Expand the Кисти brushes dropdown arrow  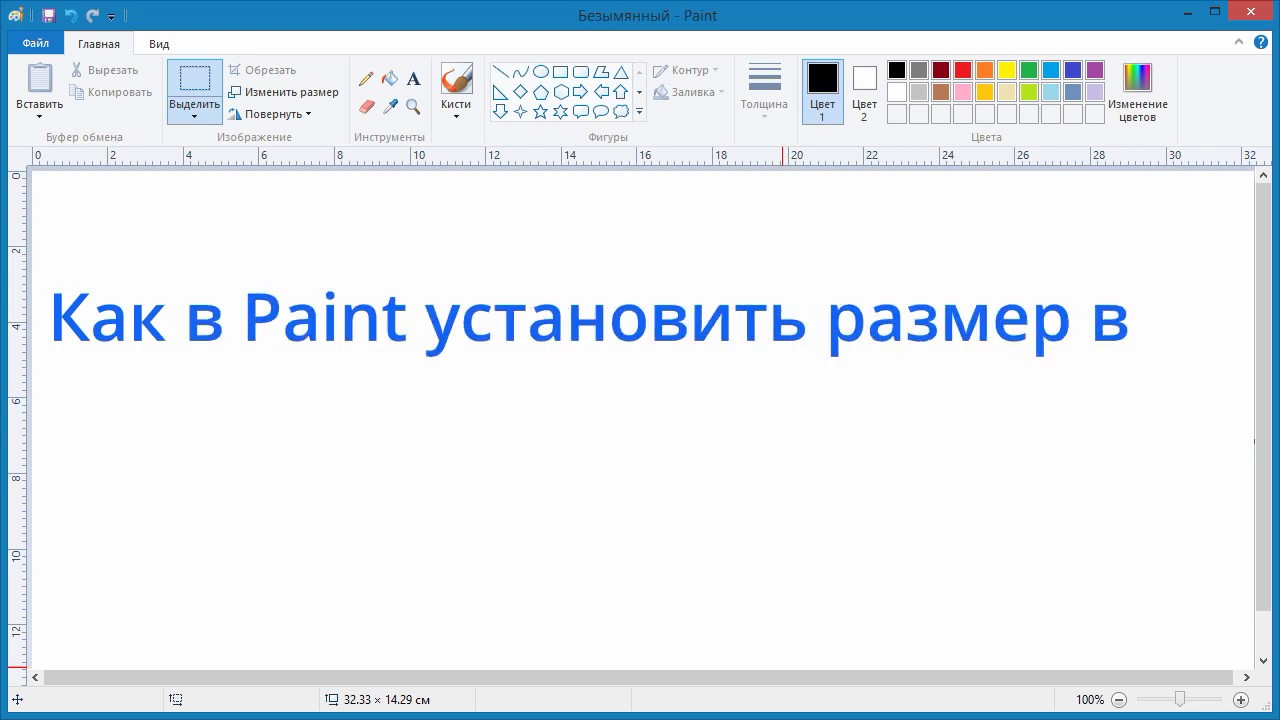pyautogui.click(x=456, y=116)
